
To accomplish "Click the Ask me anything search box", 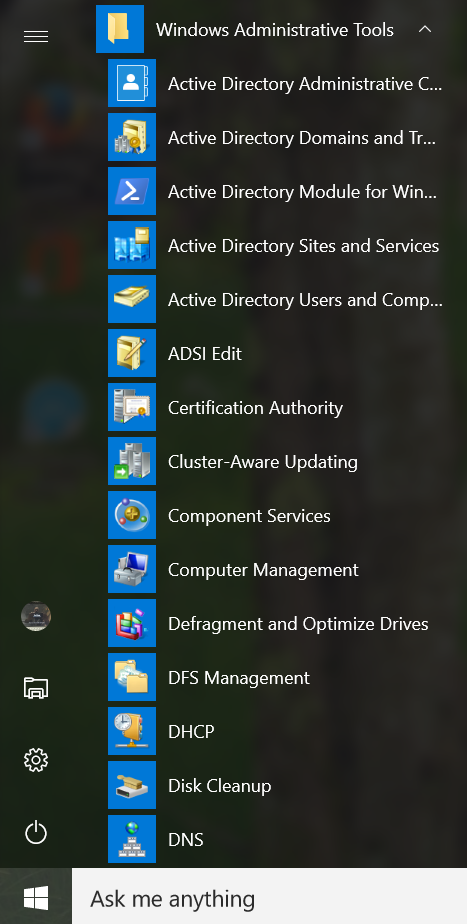I will click(x=269, y=899).
